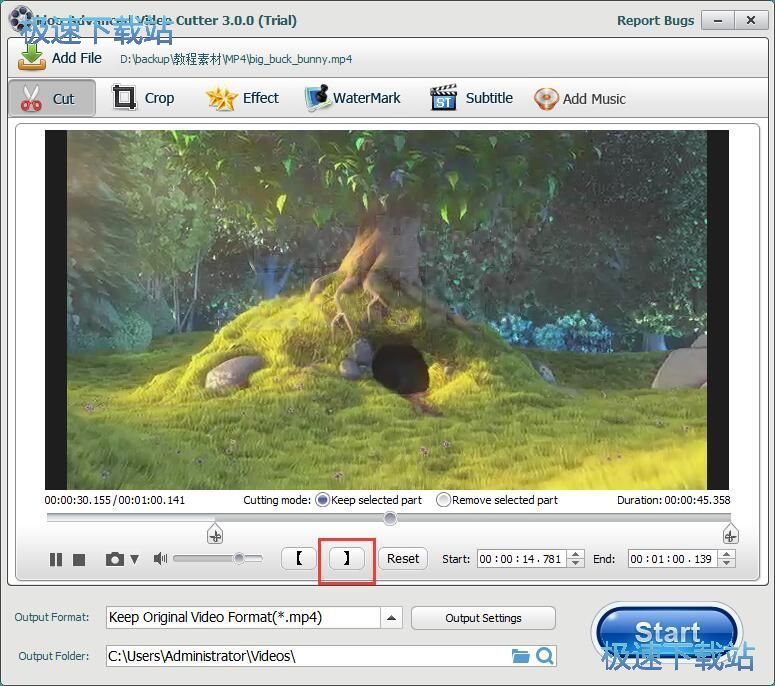Expand the snapshot options arrow

coord(134,559)
